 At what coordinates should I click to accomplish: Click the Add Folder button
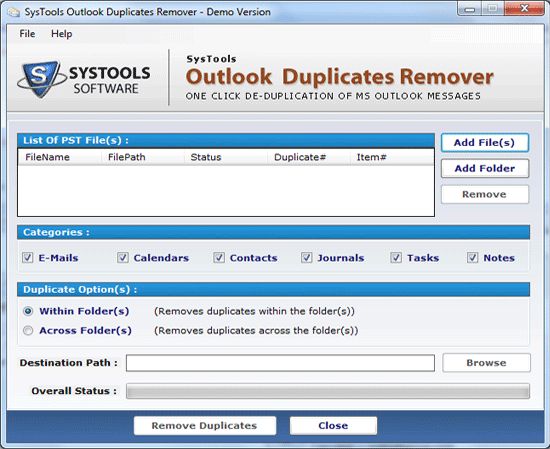point(484,168)
